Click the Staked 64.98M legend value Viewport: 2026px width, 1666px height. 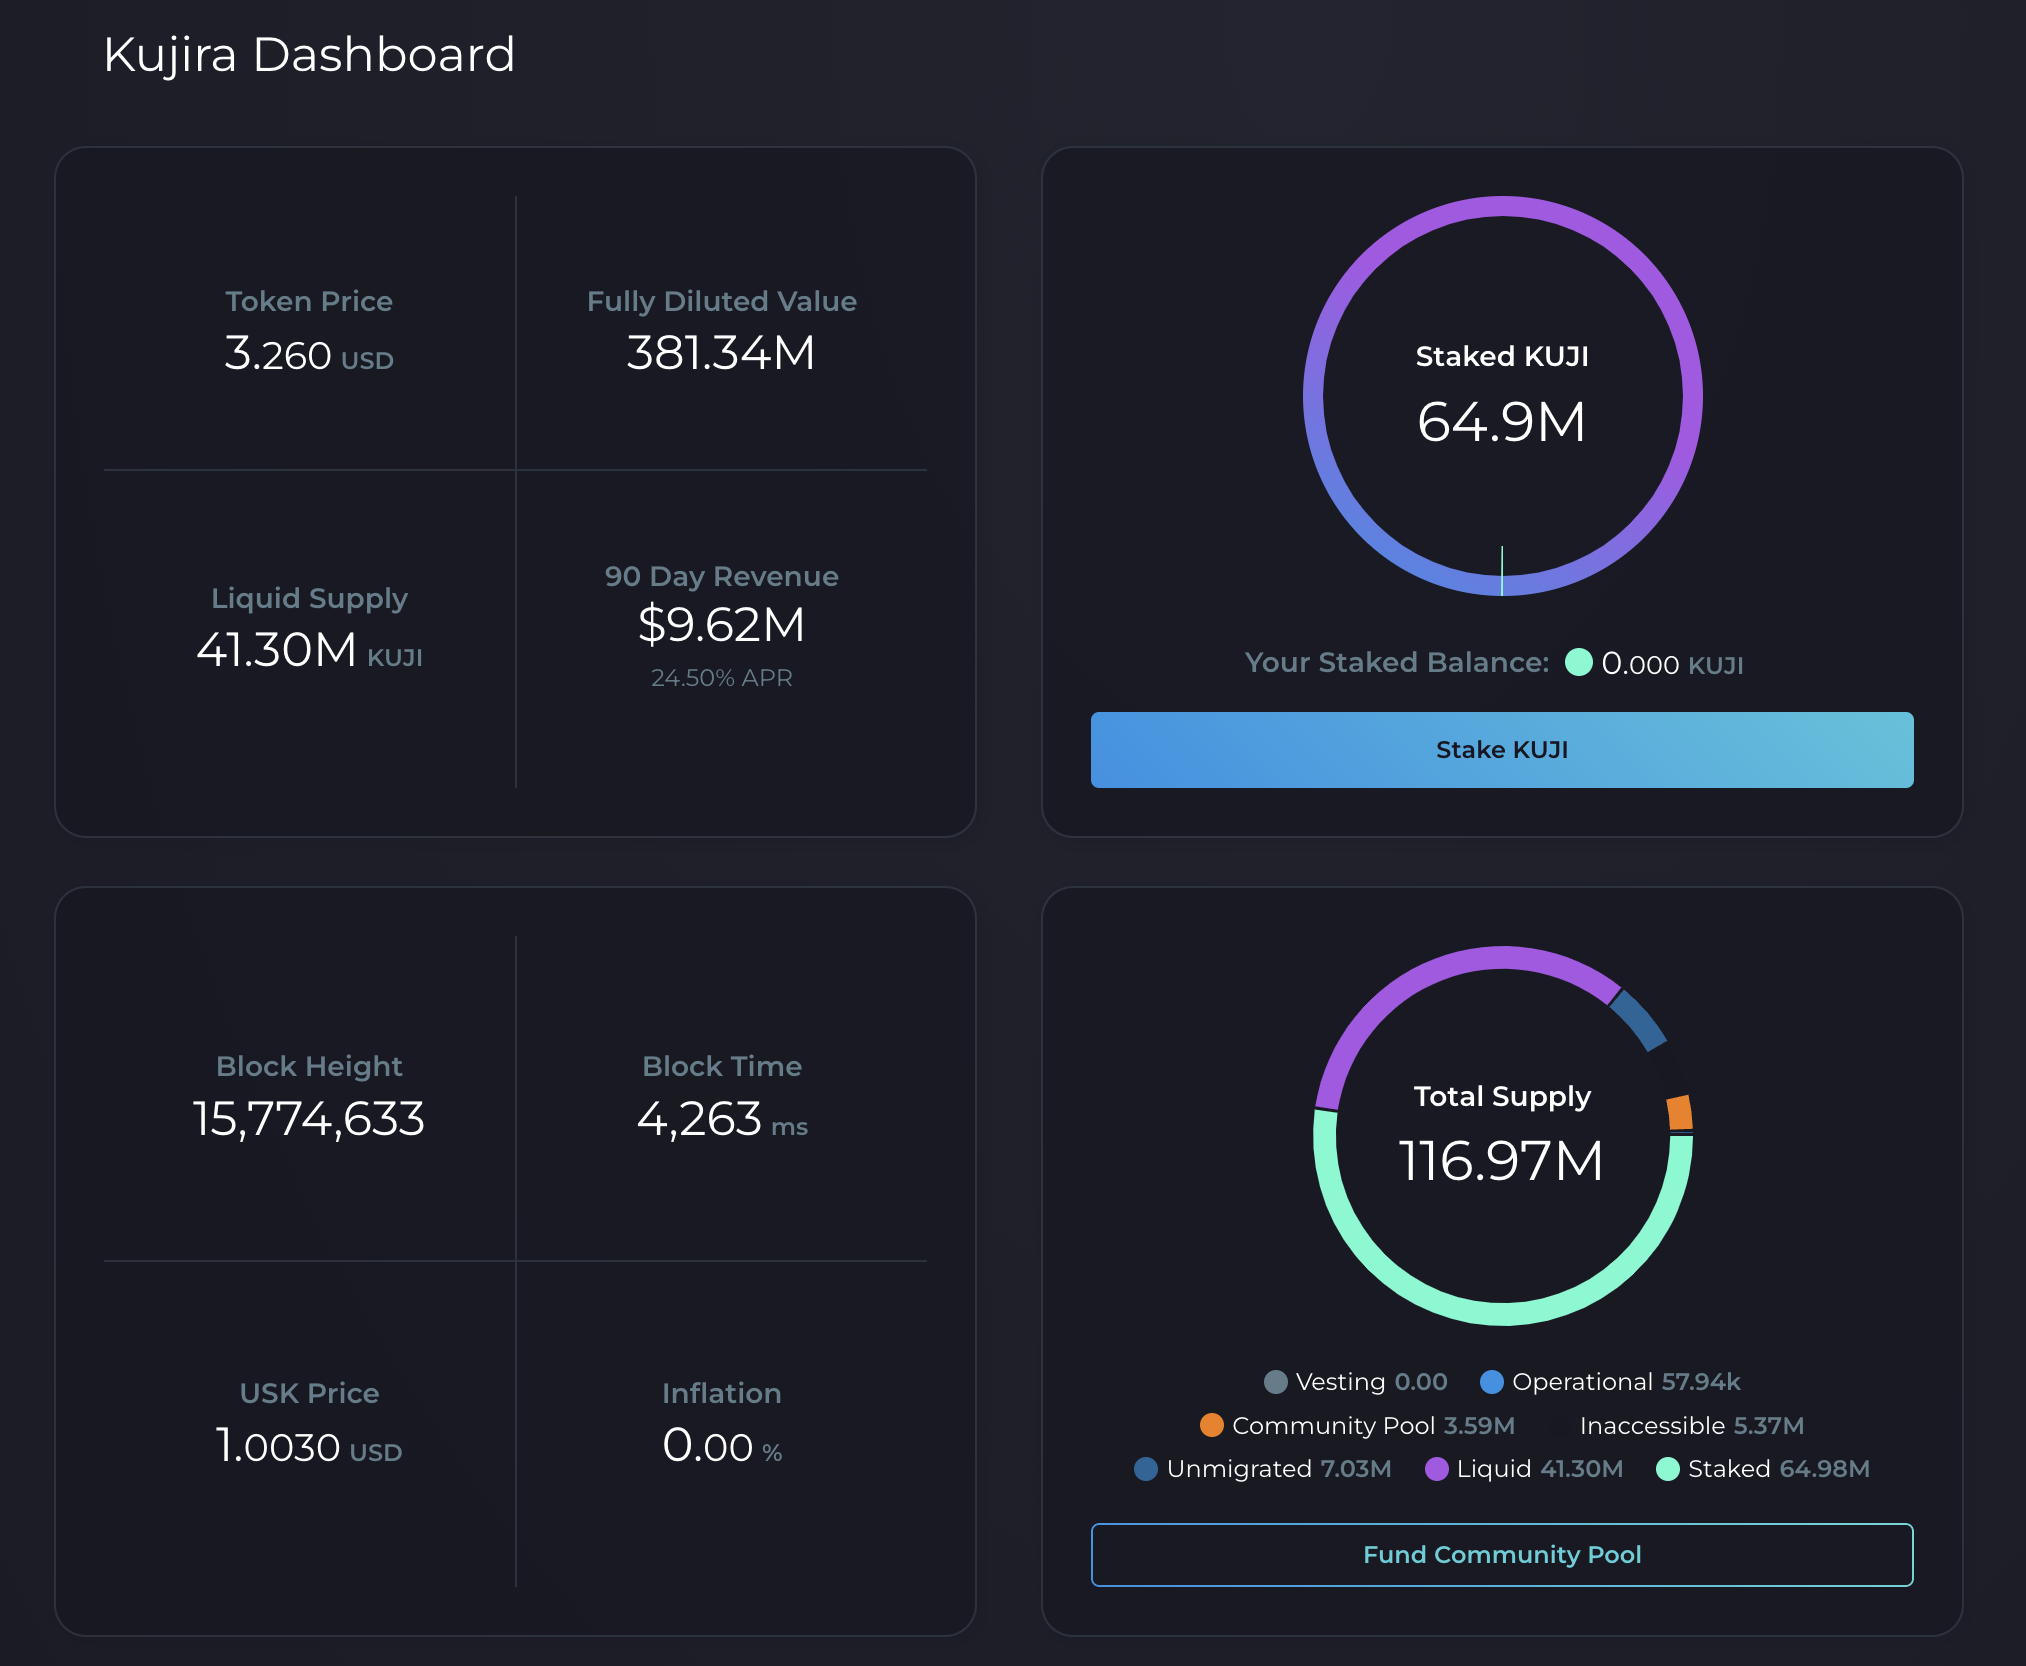click(1825, 1469)
